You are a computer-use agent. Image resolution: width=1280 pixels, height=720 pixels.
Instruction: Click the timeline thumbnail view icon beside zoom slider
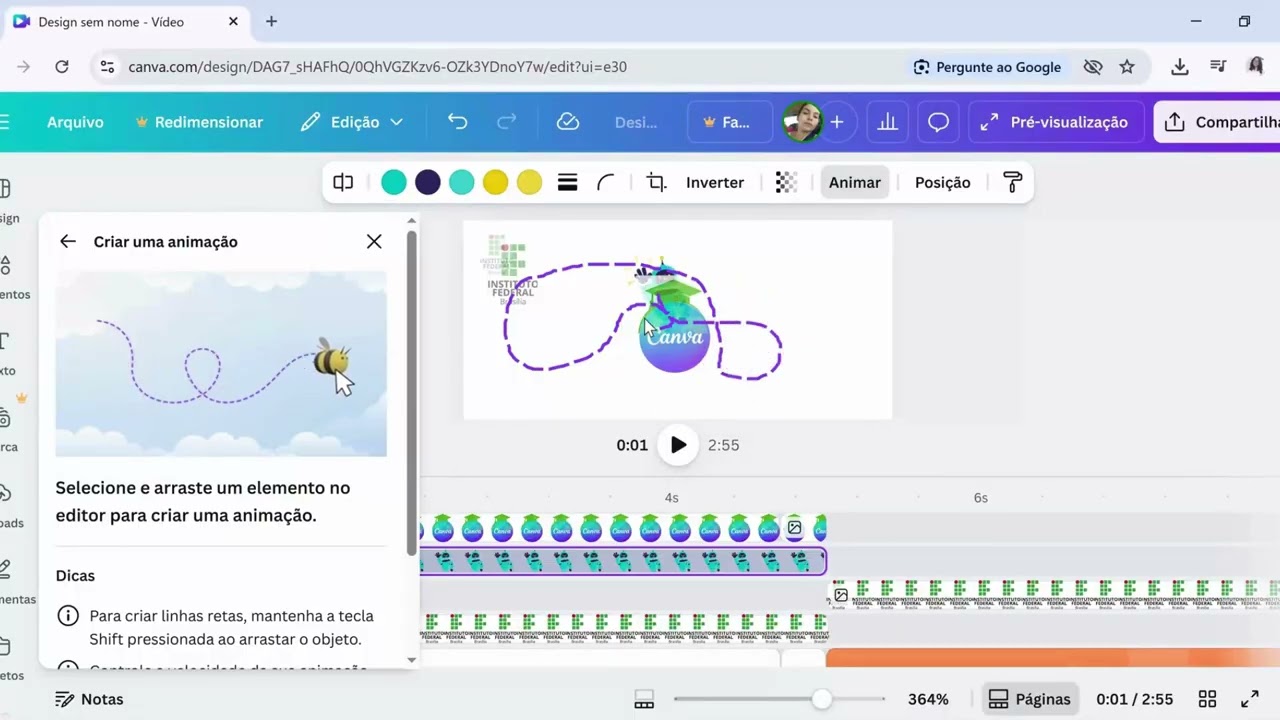pyautogui.click(x=644, y=699)
